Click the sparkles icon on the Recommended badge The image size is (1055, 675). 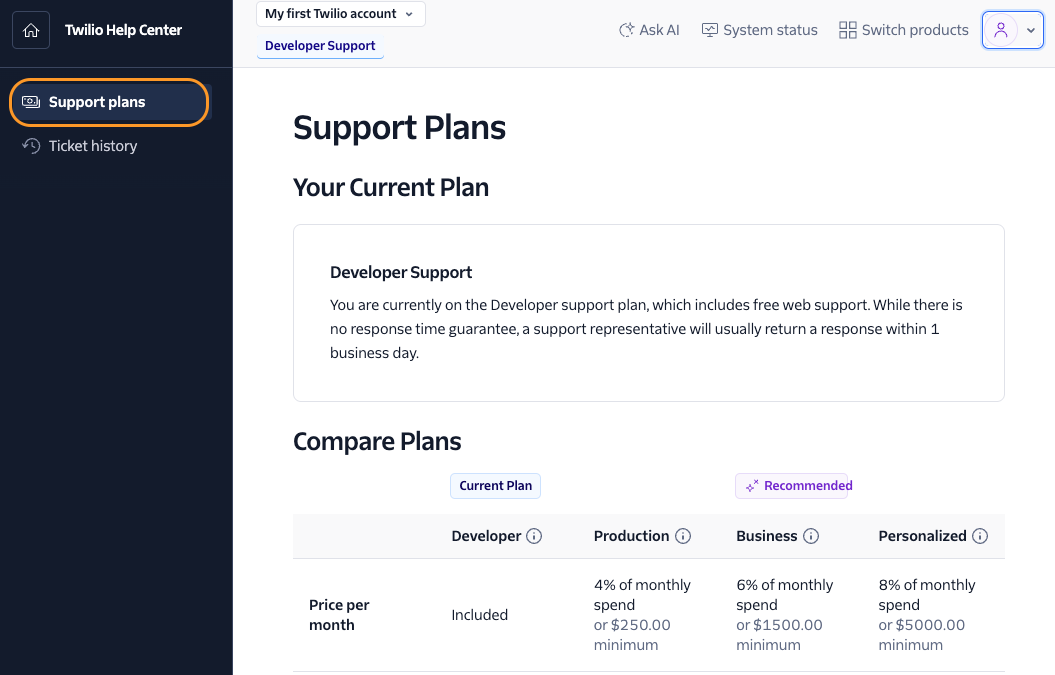pos(751,485)
